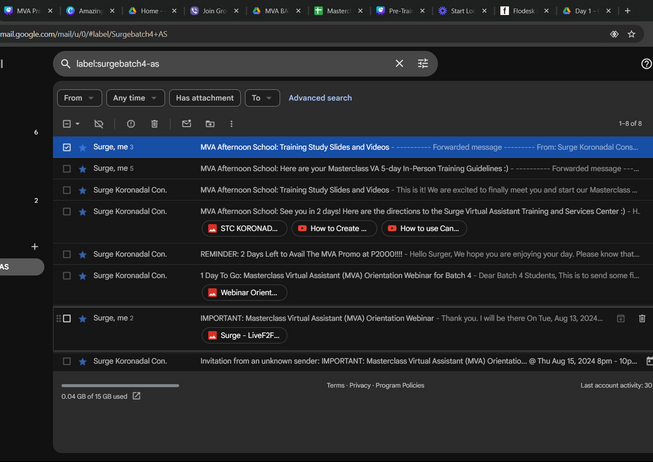Tick checkbox for Invitation from unknown sender email

point(67,361)
